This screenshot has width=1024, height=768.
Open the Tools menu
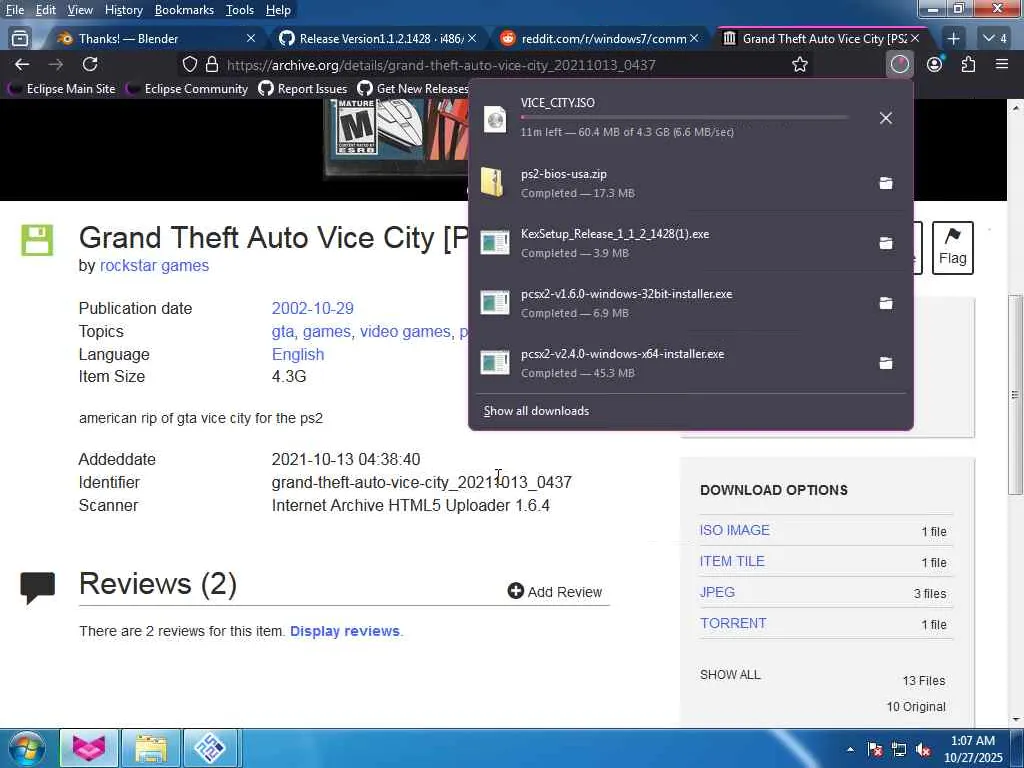240,10
